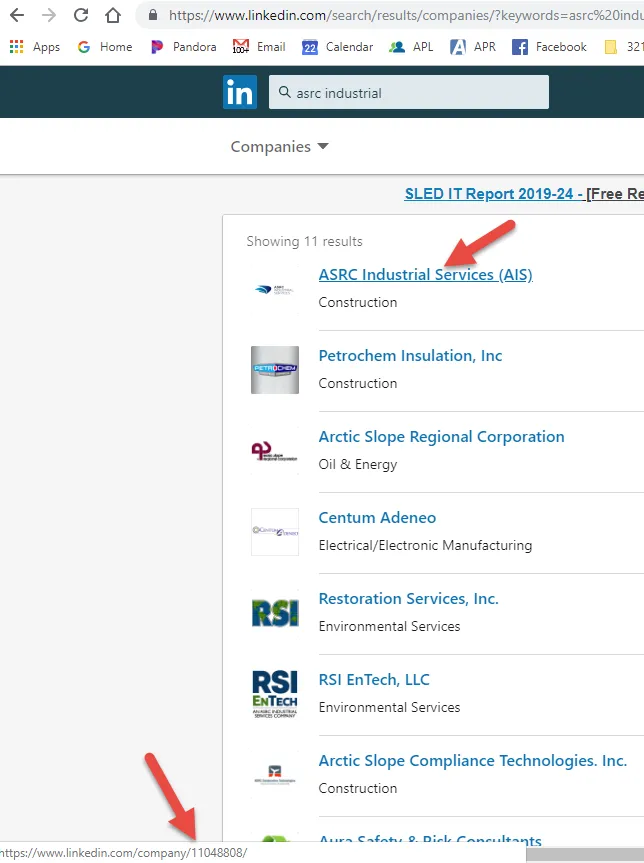Open the yellow folder bookmark 321
The image size is (644, 863).
[624, 47]
